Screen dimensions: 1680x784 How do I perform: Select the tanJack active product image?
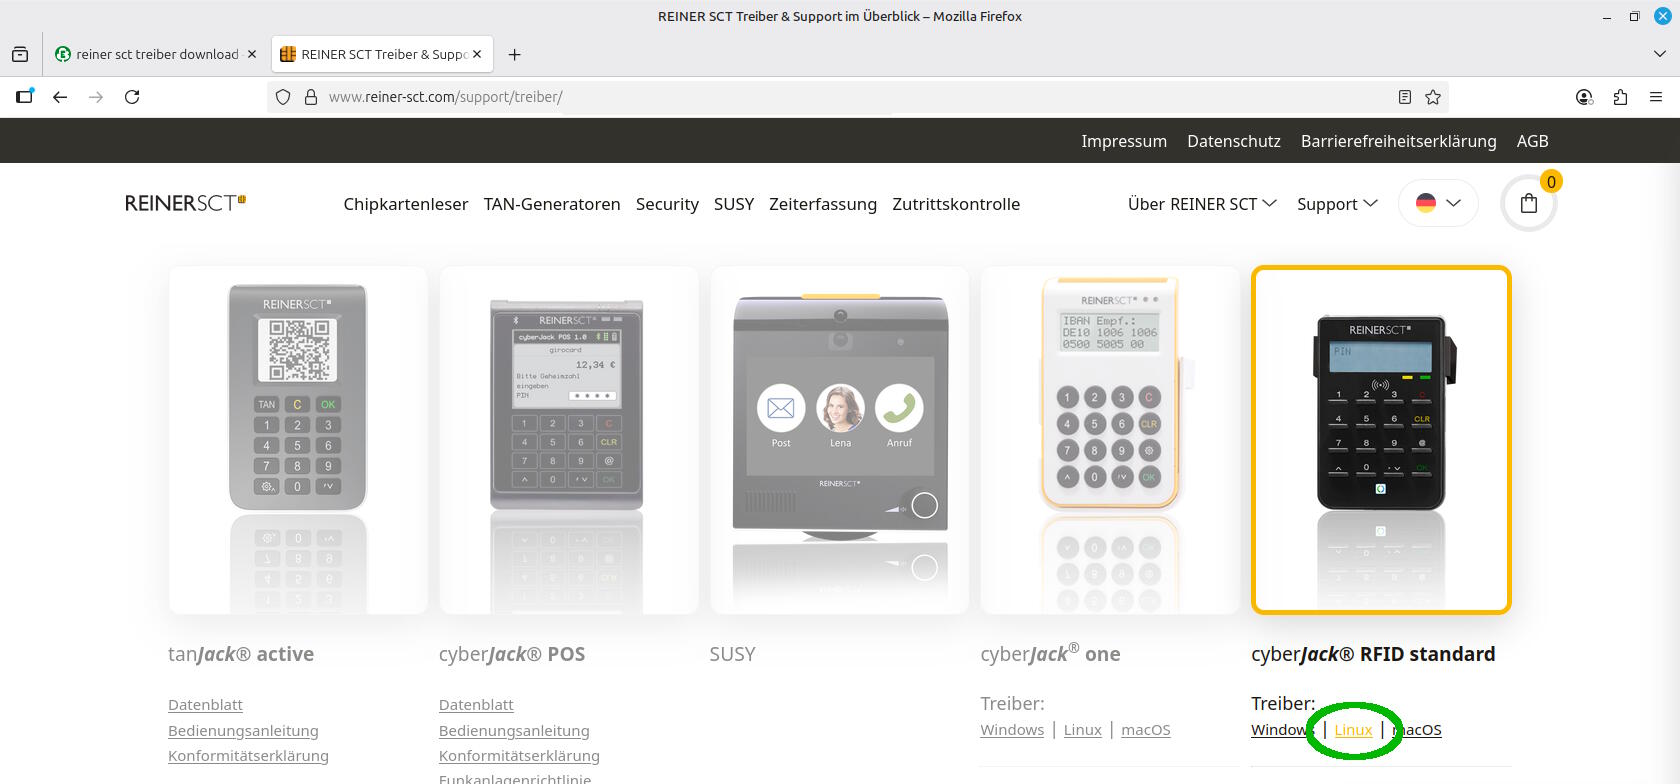click(x=298, y=440)
